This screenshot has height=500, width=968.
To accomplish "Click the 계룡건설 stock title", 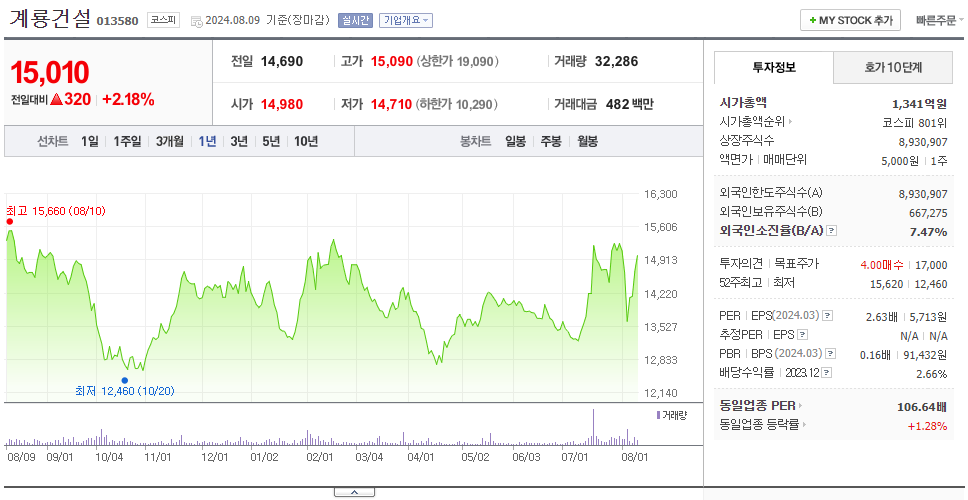I will [x=49, y=19].
